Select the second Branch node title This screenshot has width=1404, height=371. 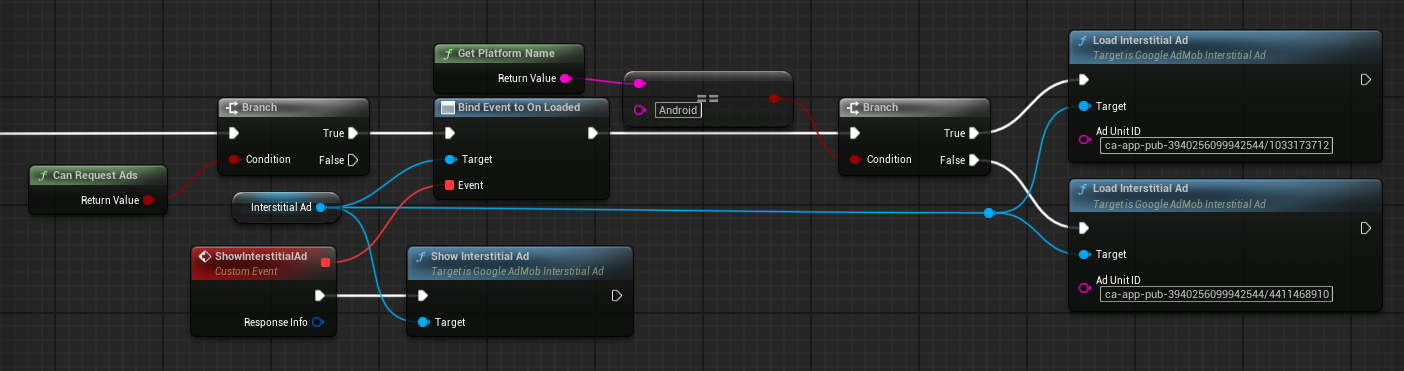880,107
